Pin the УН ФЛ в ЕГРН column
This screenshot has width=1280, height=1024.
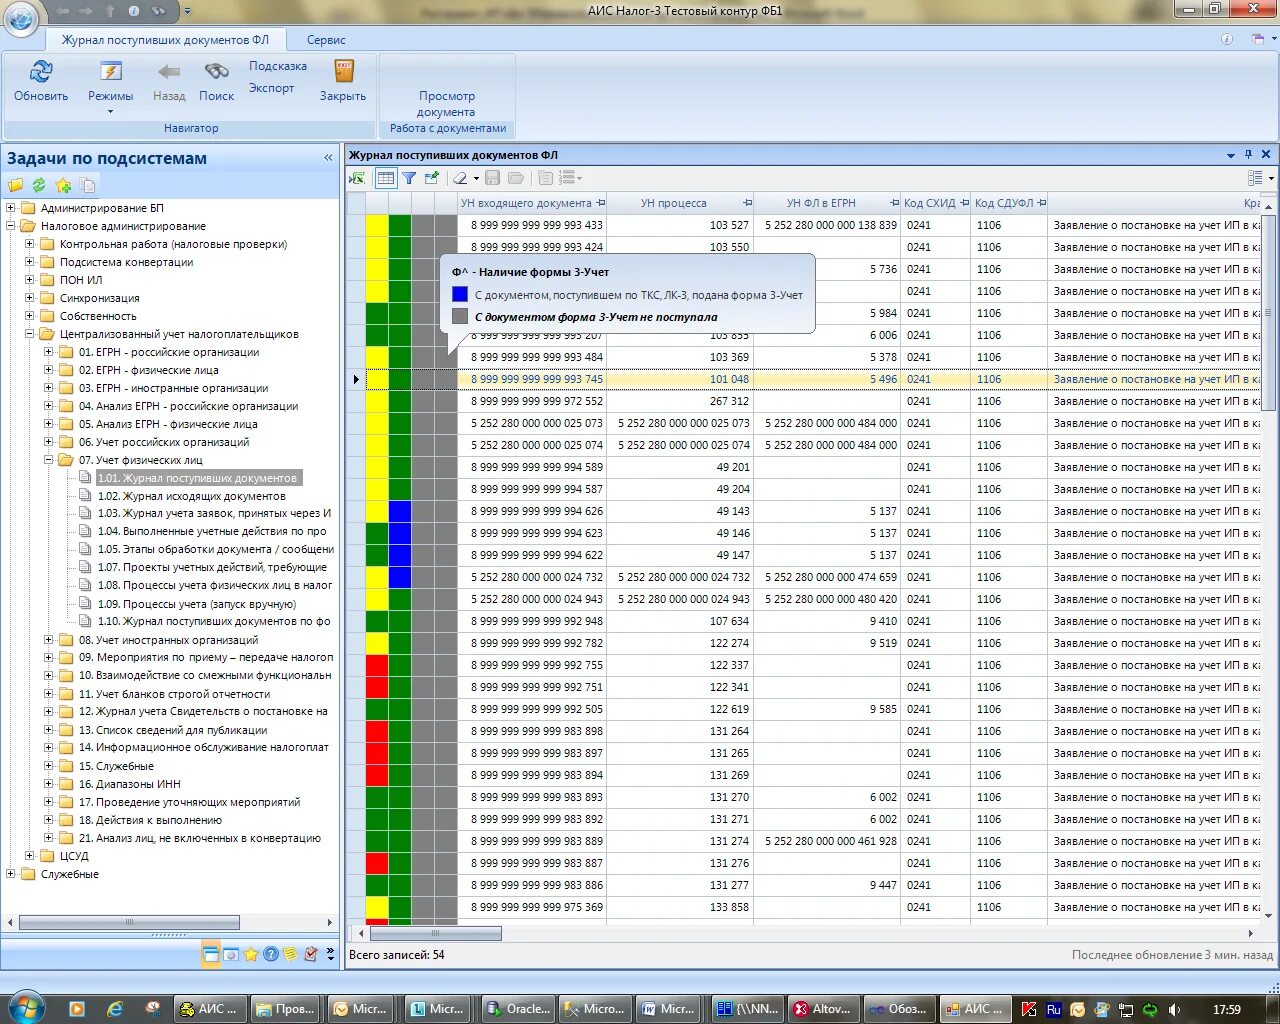coord(893,203)
